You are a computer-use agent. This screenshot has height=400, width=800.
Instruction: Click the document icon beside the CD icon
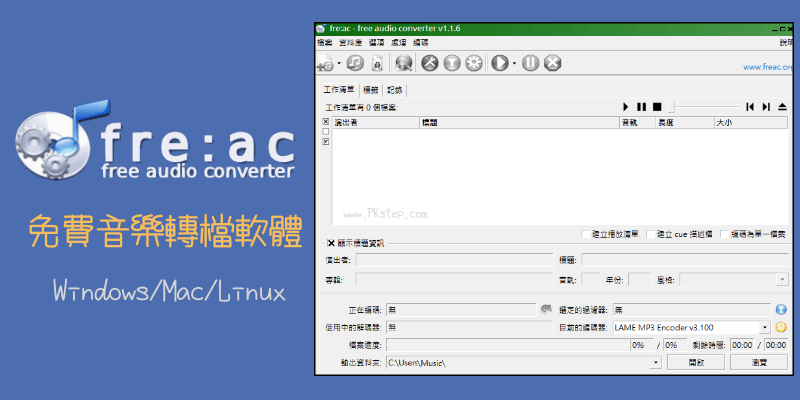point(377,63)
